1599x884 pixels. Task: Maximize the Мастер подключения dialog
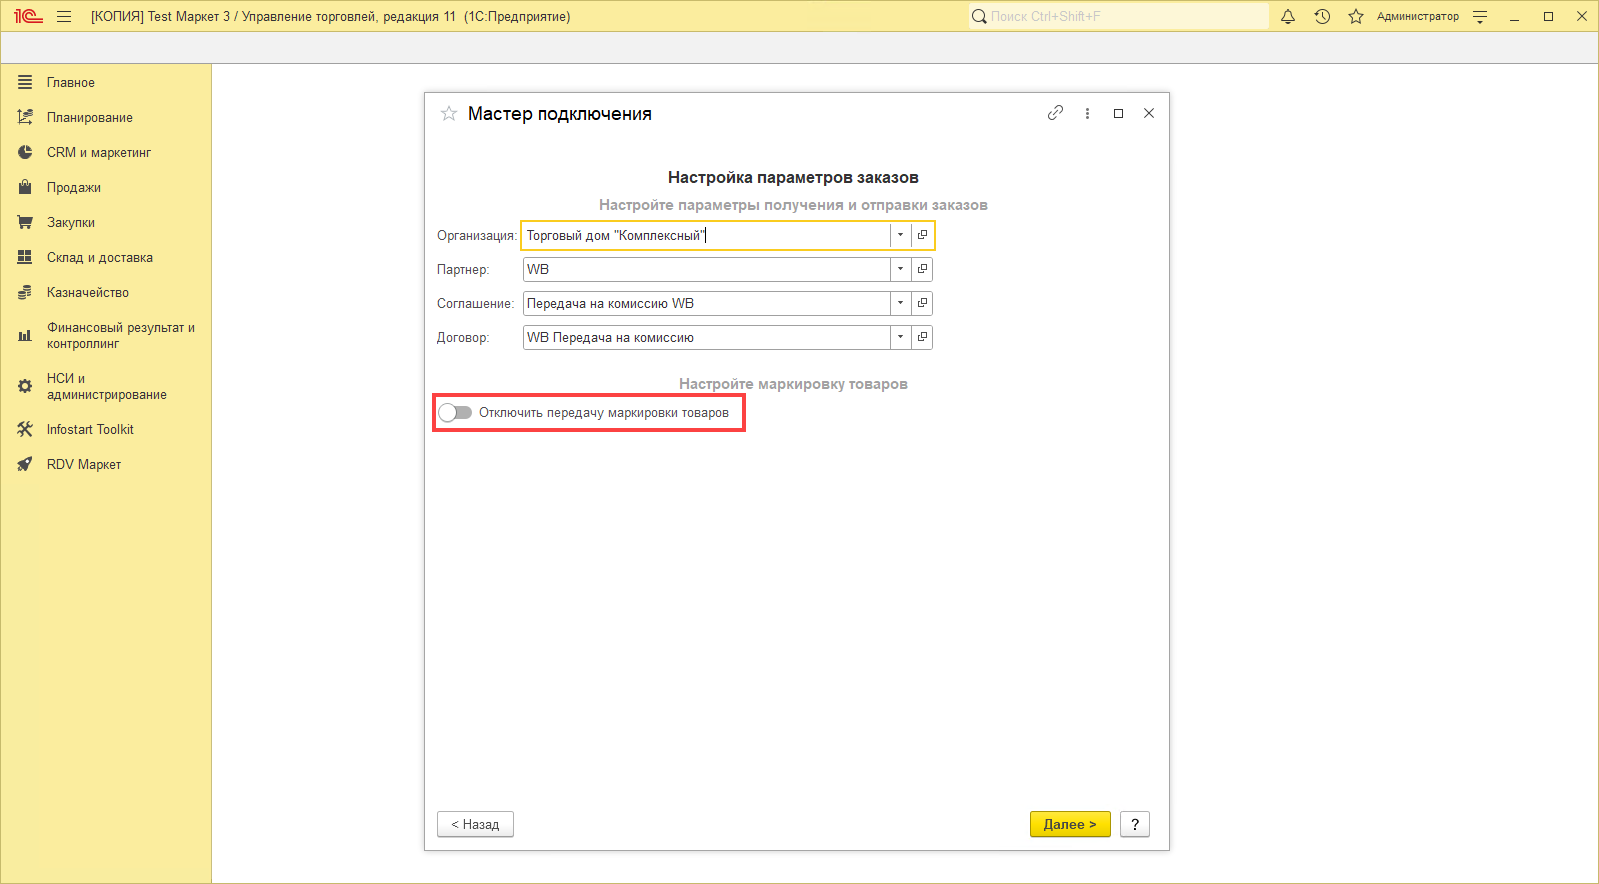point(1118,113)
